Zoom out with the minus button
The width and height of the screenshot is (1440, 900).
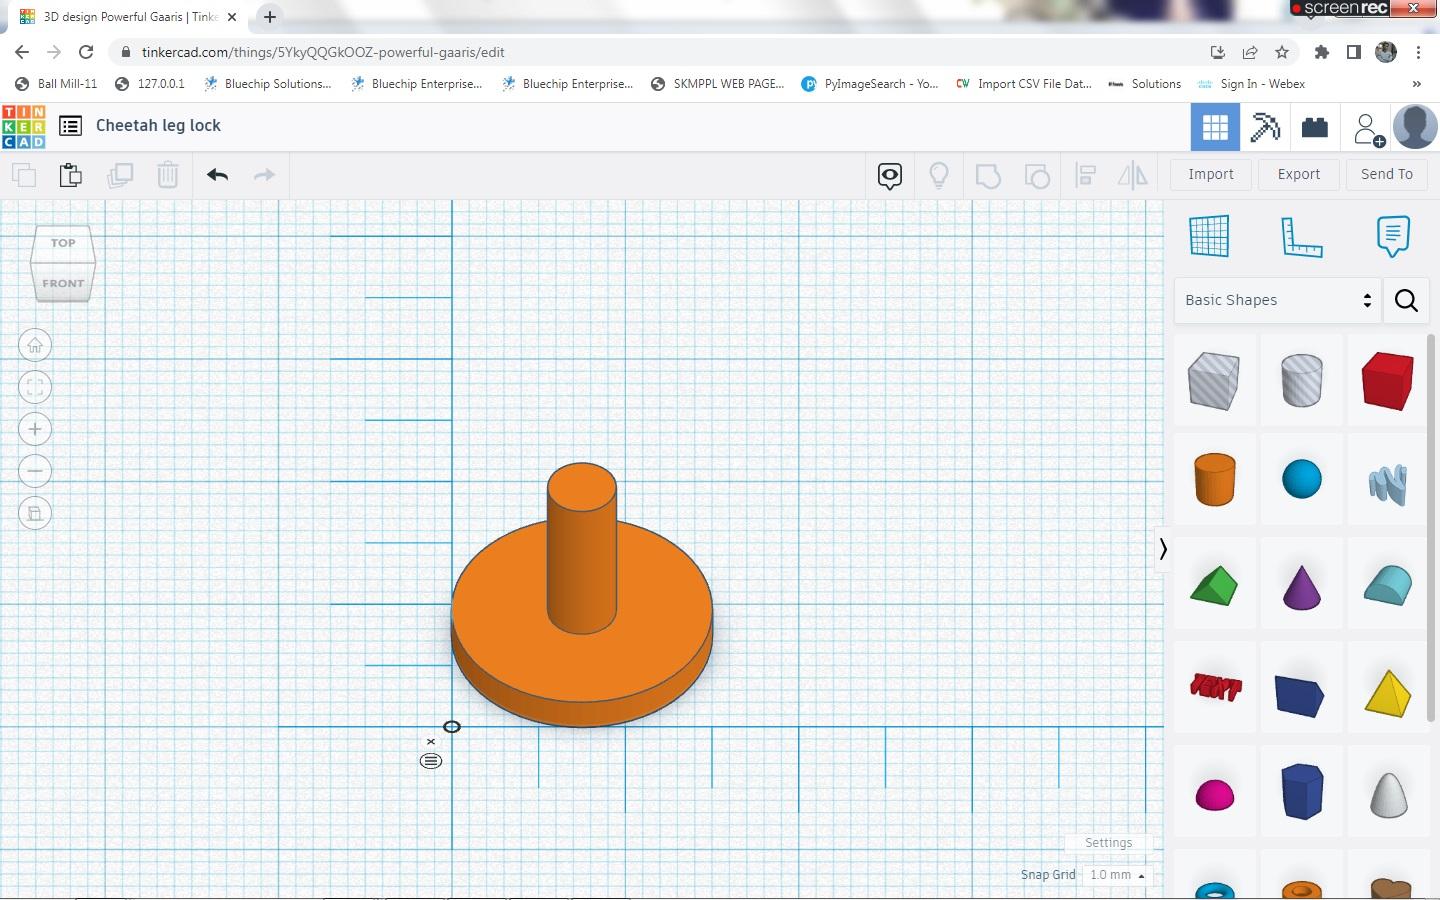coord(35,471)
